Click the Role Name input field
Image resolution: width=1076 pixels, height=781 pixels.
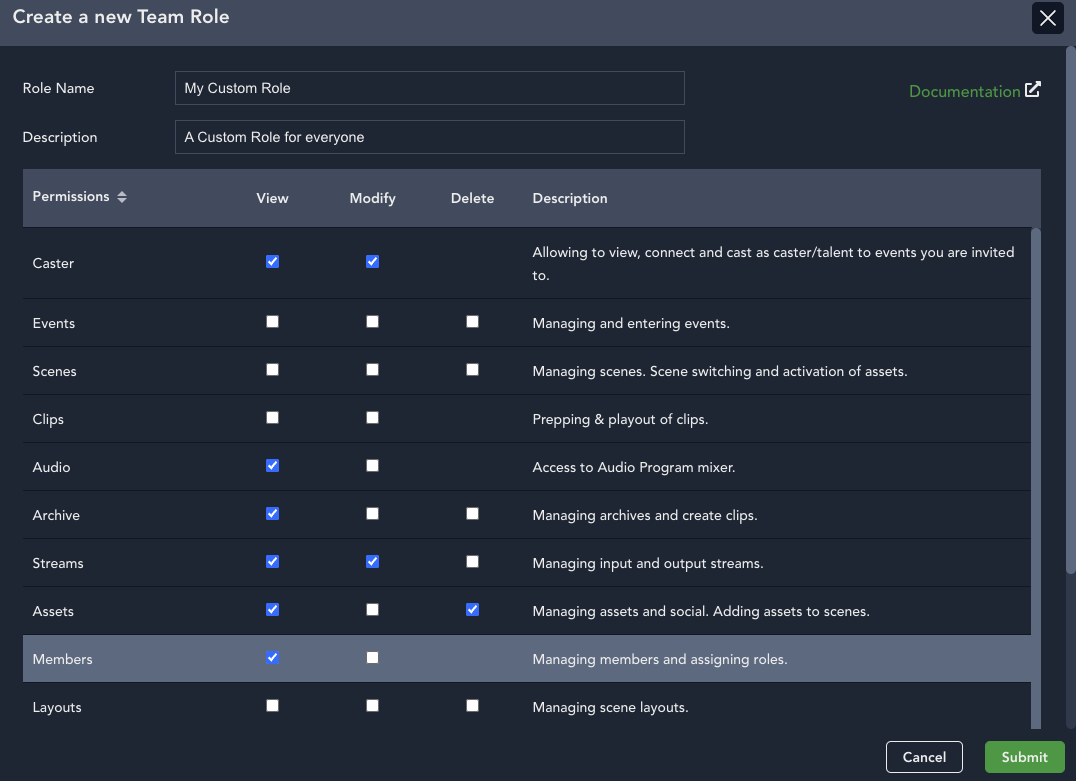(x=429, y=88)
